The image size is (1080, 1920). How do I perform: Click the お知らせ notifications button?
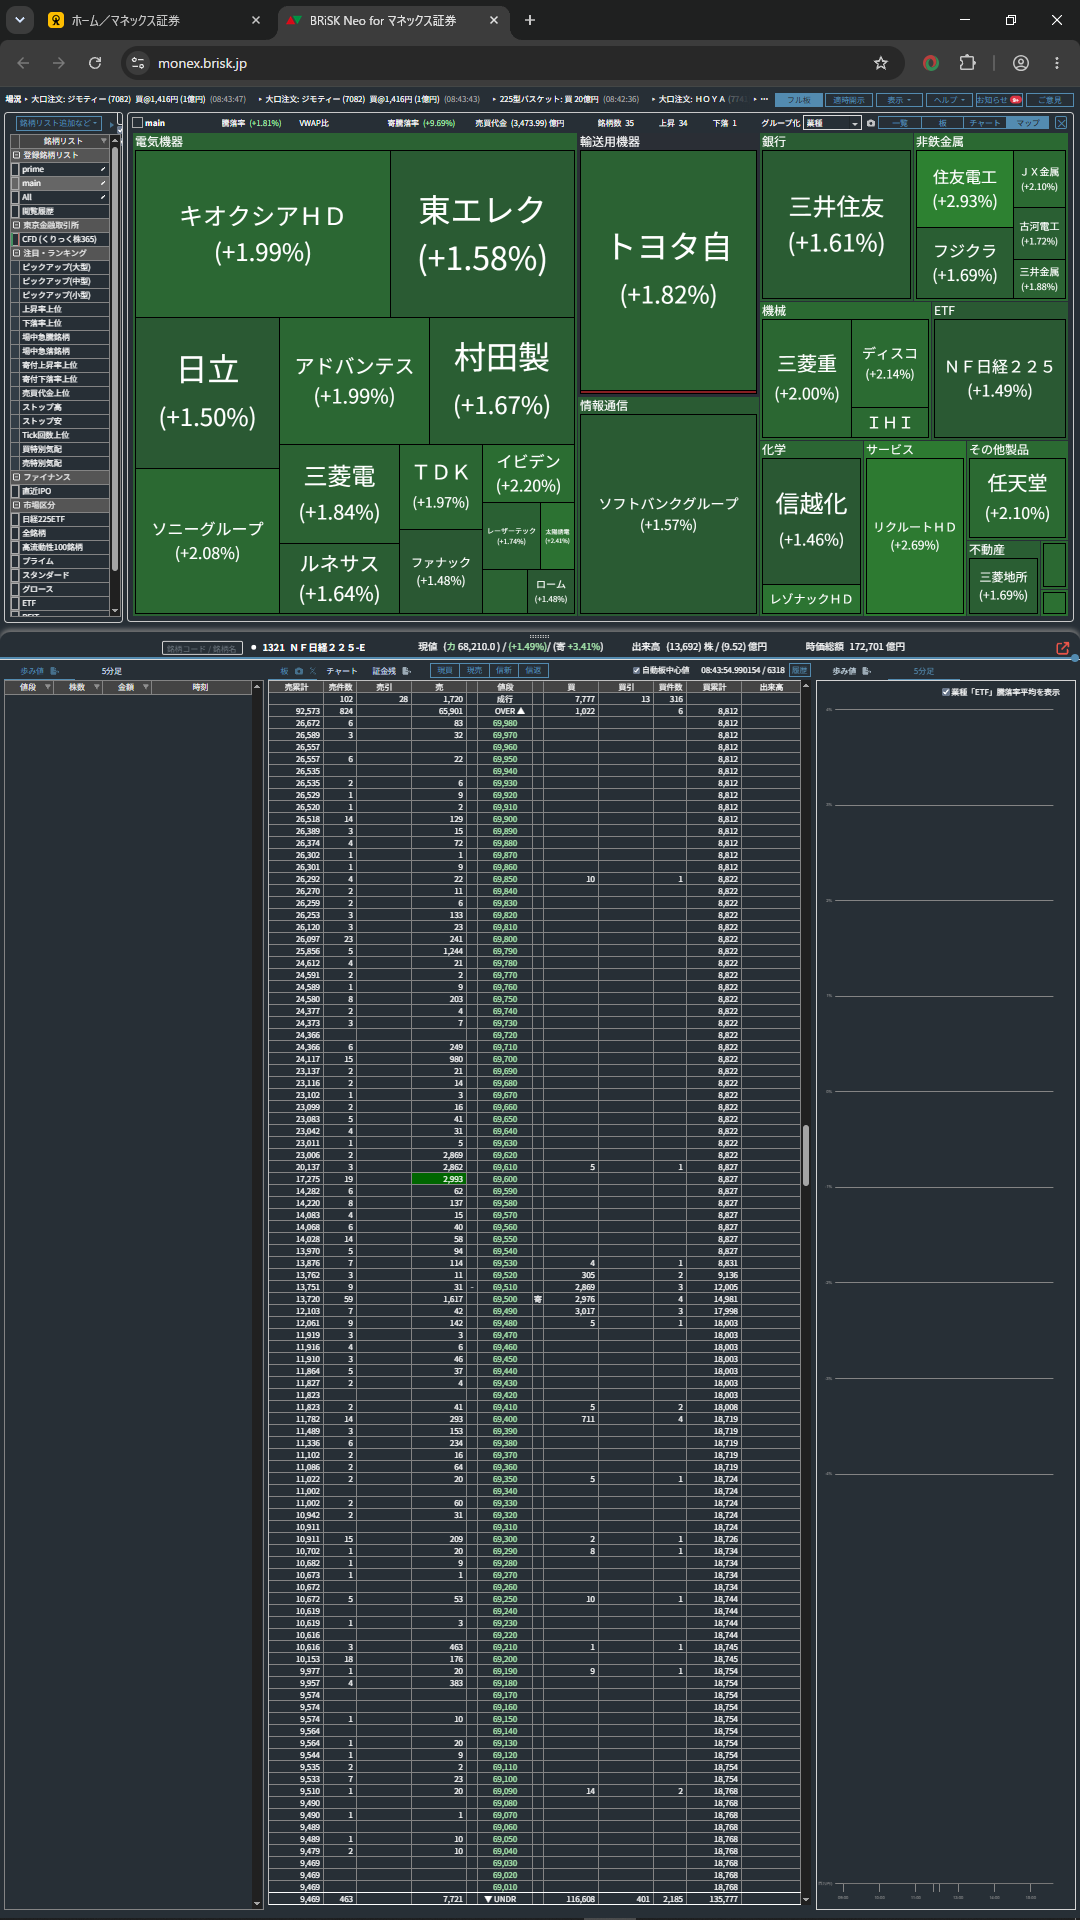coord(999,100)
